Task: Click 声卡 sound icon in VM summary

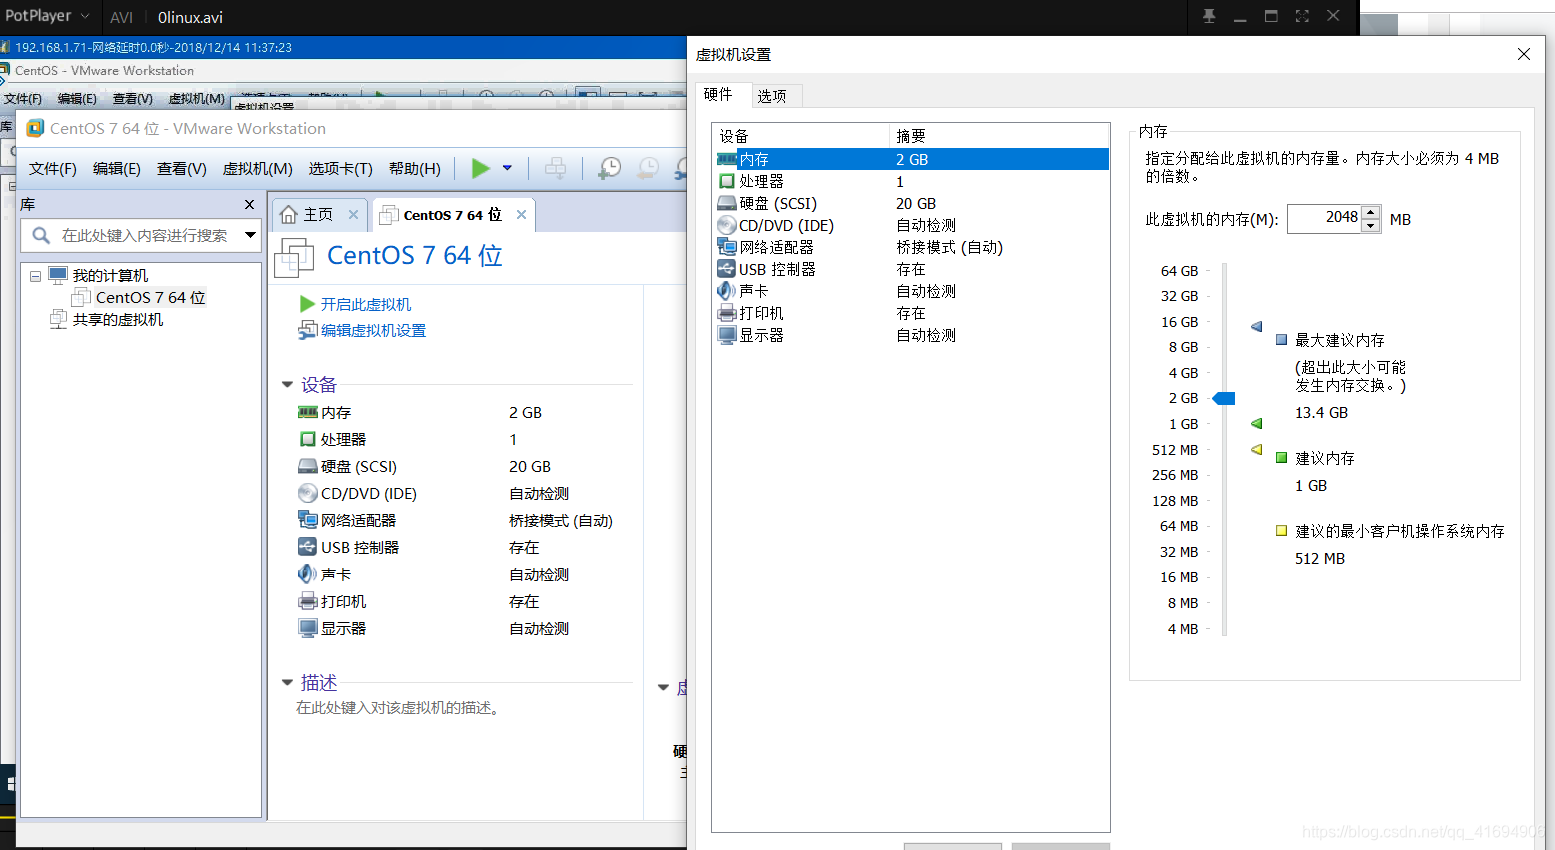Action: (307, 574)
